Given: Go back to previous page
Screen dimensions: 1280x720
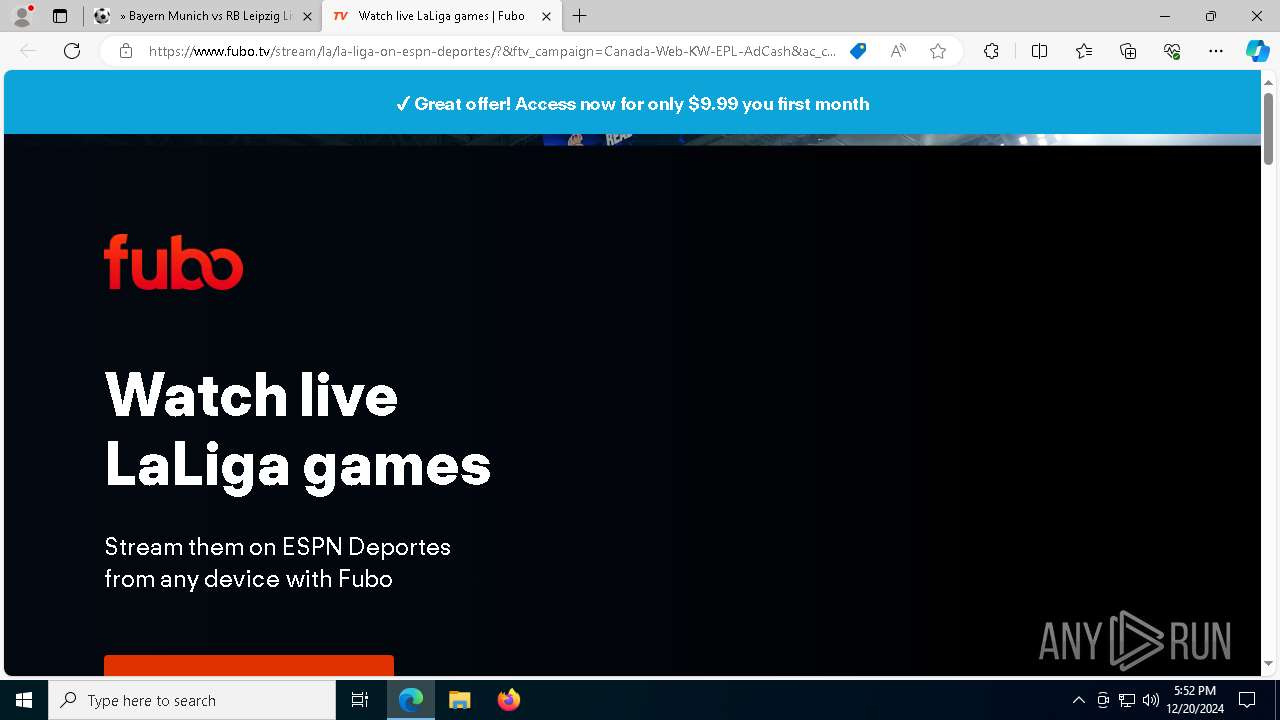Looking at the screenshot, I should 28,51.
